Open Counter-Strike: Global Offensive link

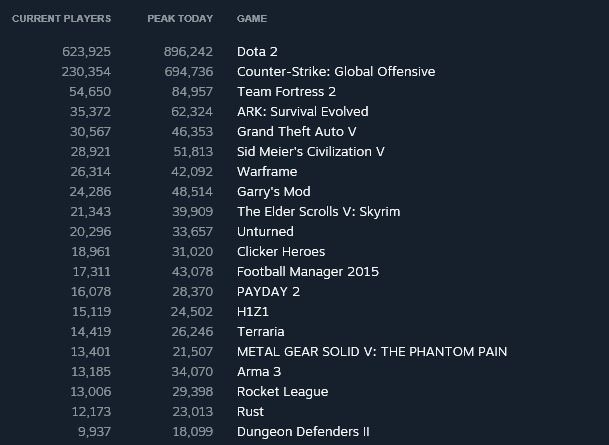point(336,72)
